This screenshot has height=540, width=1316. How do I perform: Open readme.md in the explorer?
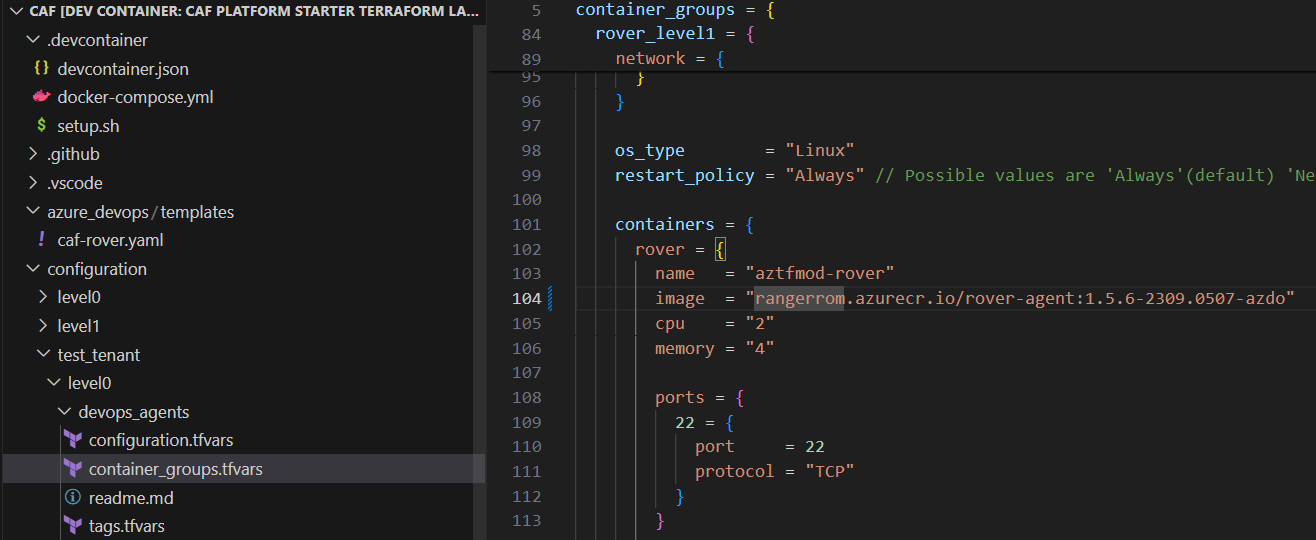click(130, 497)
